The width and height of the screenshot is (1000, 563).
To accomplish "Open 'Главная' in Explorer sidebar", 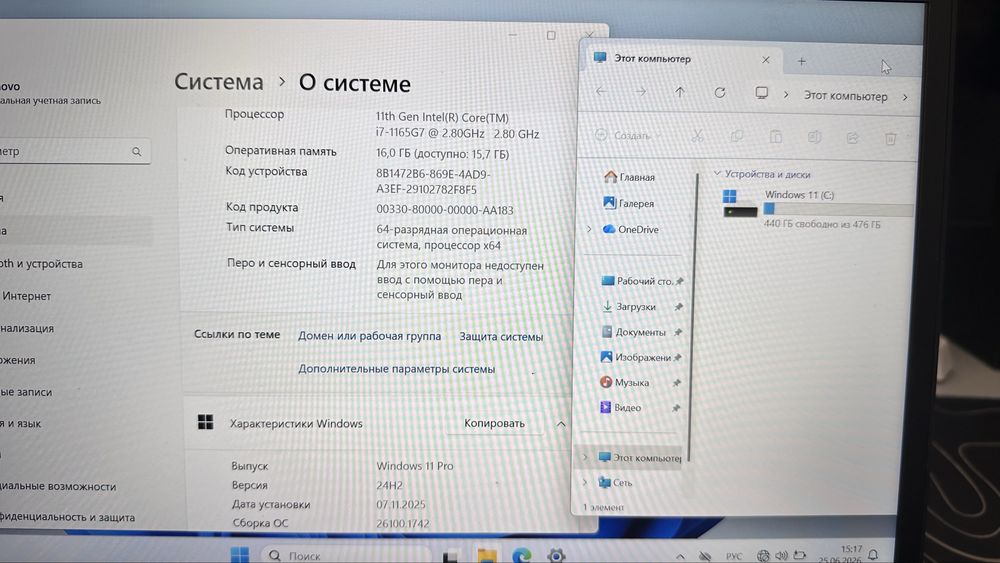I will (x=629, y=177).
